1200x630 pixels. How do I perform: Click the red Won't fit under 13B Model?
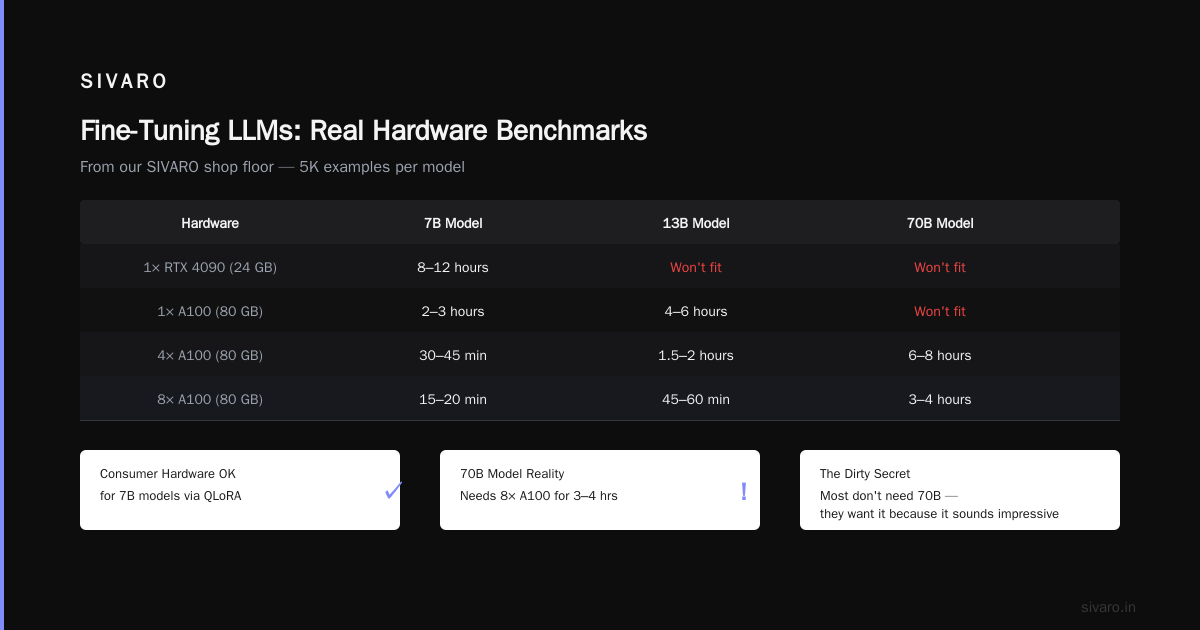tap(696, 267)
